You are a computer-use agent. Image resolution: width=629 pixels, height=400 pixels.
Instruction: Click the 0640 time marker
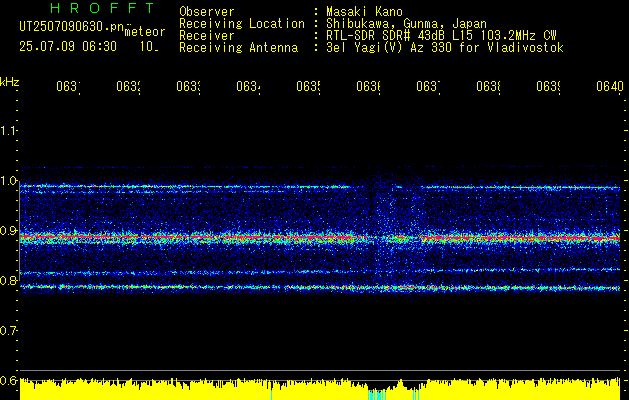pos(610,86)
